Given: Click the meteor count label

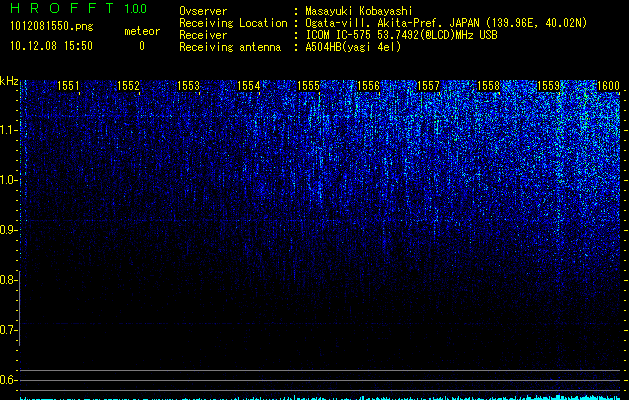Looking at the screenshot, I should [142, 31].
